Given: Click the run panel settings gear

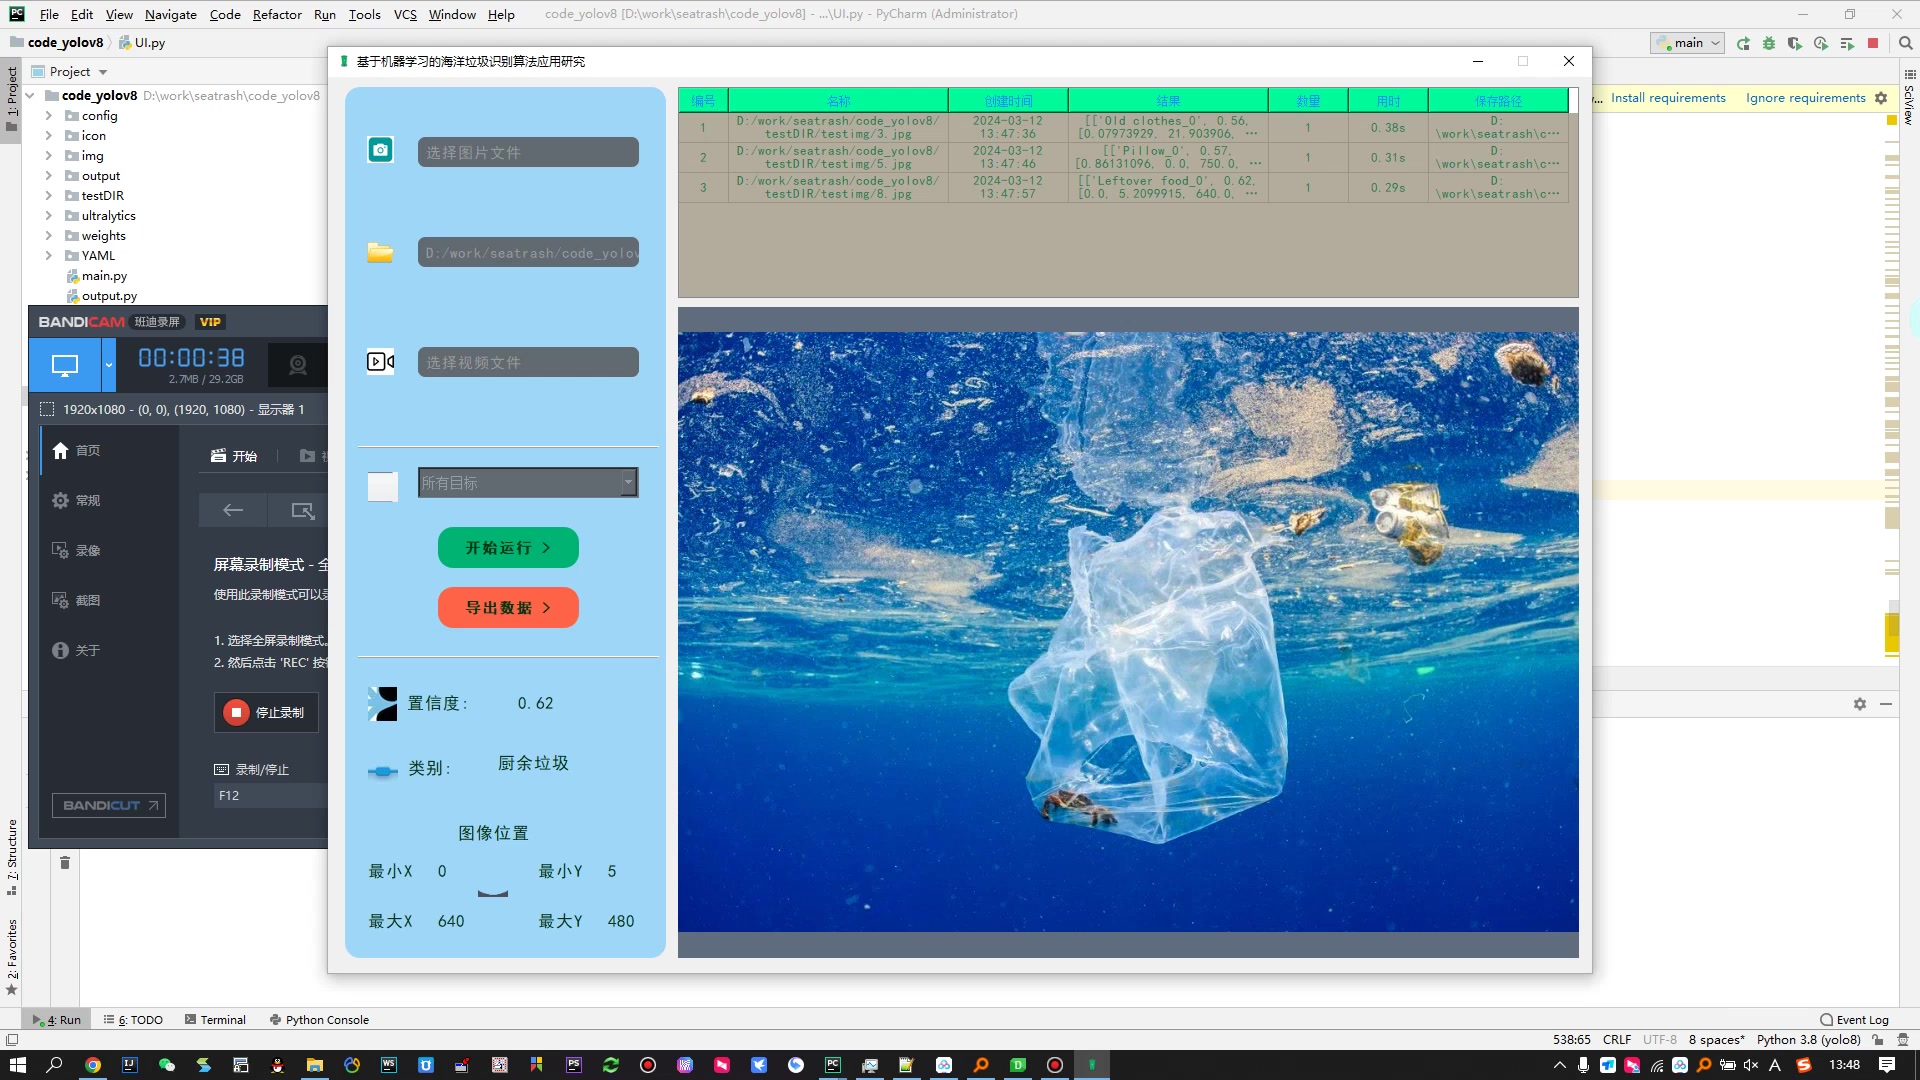Looking at the screenshot, I should coord(1860,705).
